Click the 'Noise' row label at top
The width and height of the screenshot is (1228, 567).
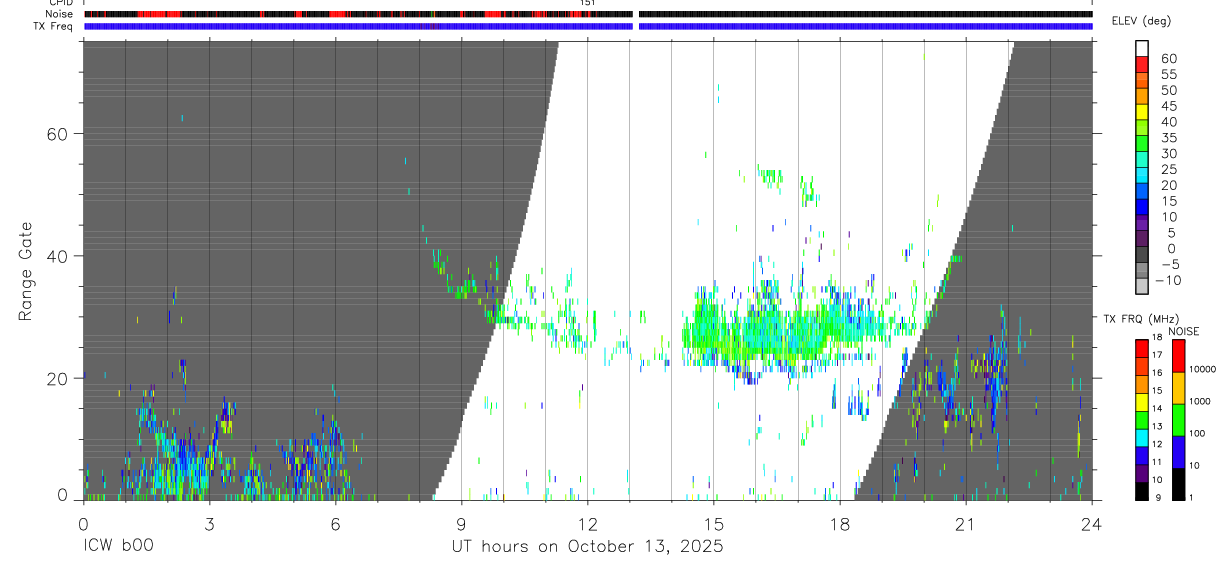59,14
